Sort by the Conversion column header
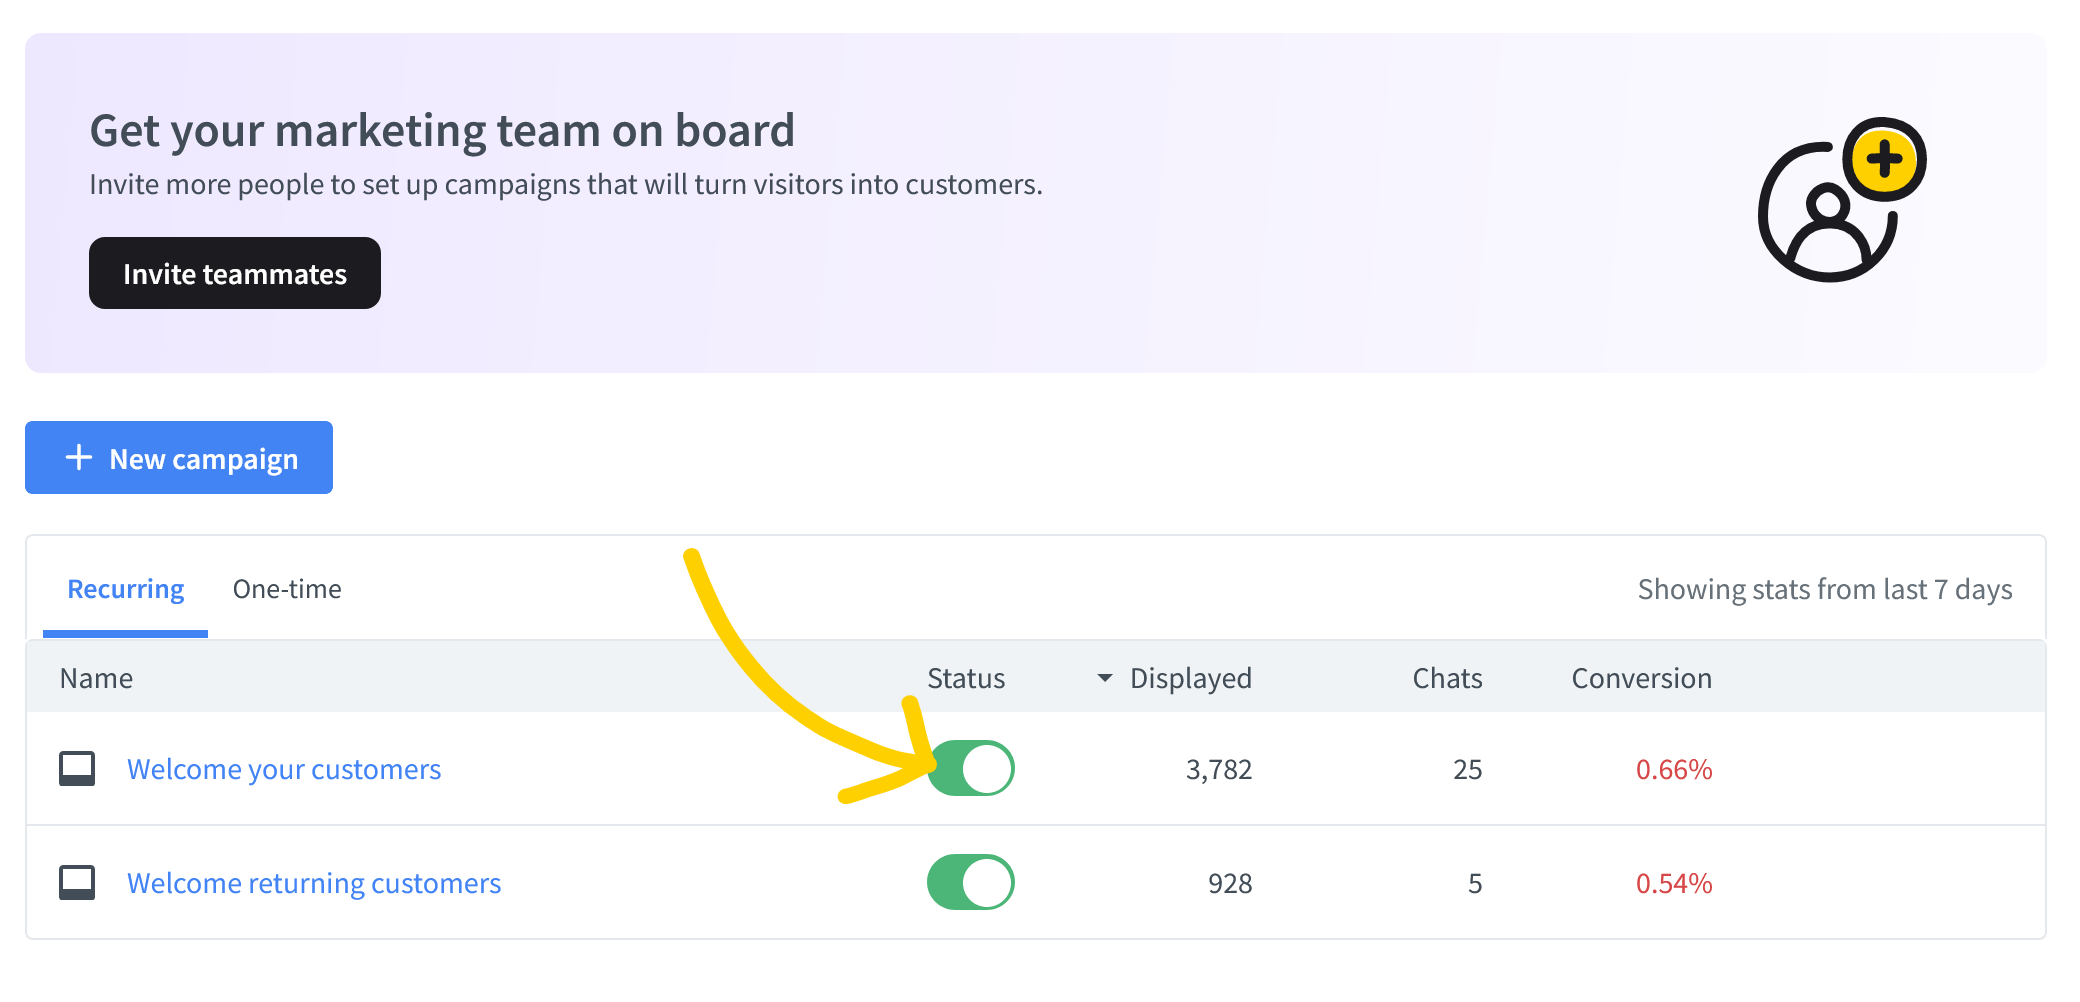Screen dimensions: 2080x1002 point(1641,678)
